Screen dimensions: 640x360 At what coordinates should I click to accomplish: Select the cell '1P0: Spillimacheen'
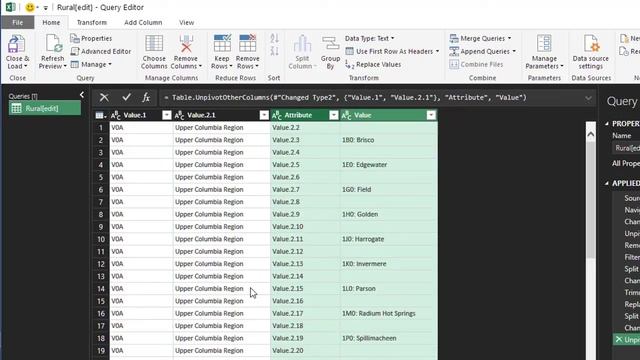click(x=389, y=338)
